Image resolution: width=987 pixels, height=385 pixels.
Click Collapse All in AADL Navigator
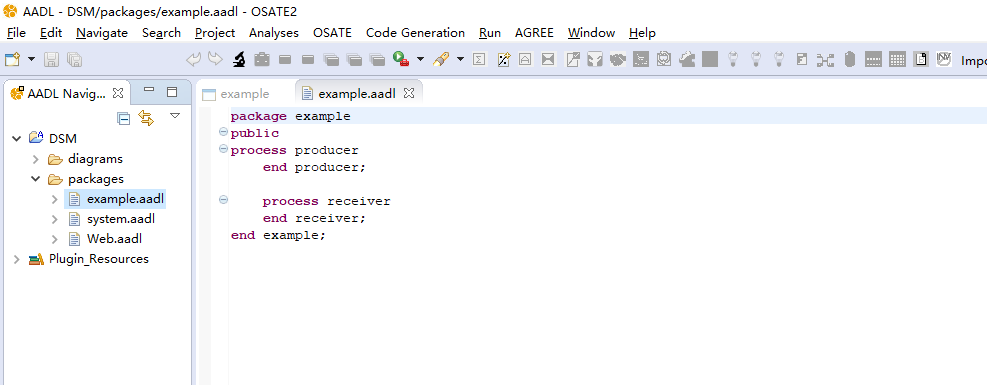coord(124,118)
